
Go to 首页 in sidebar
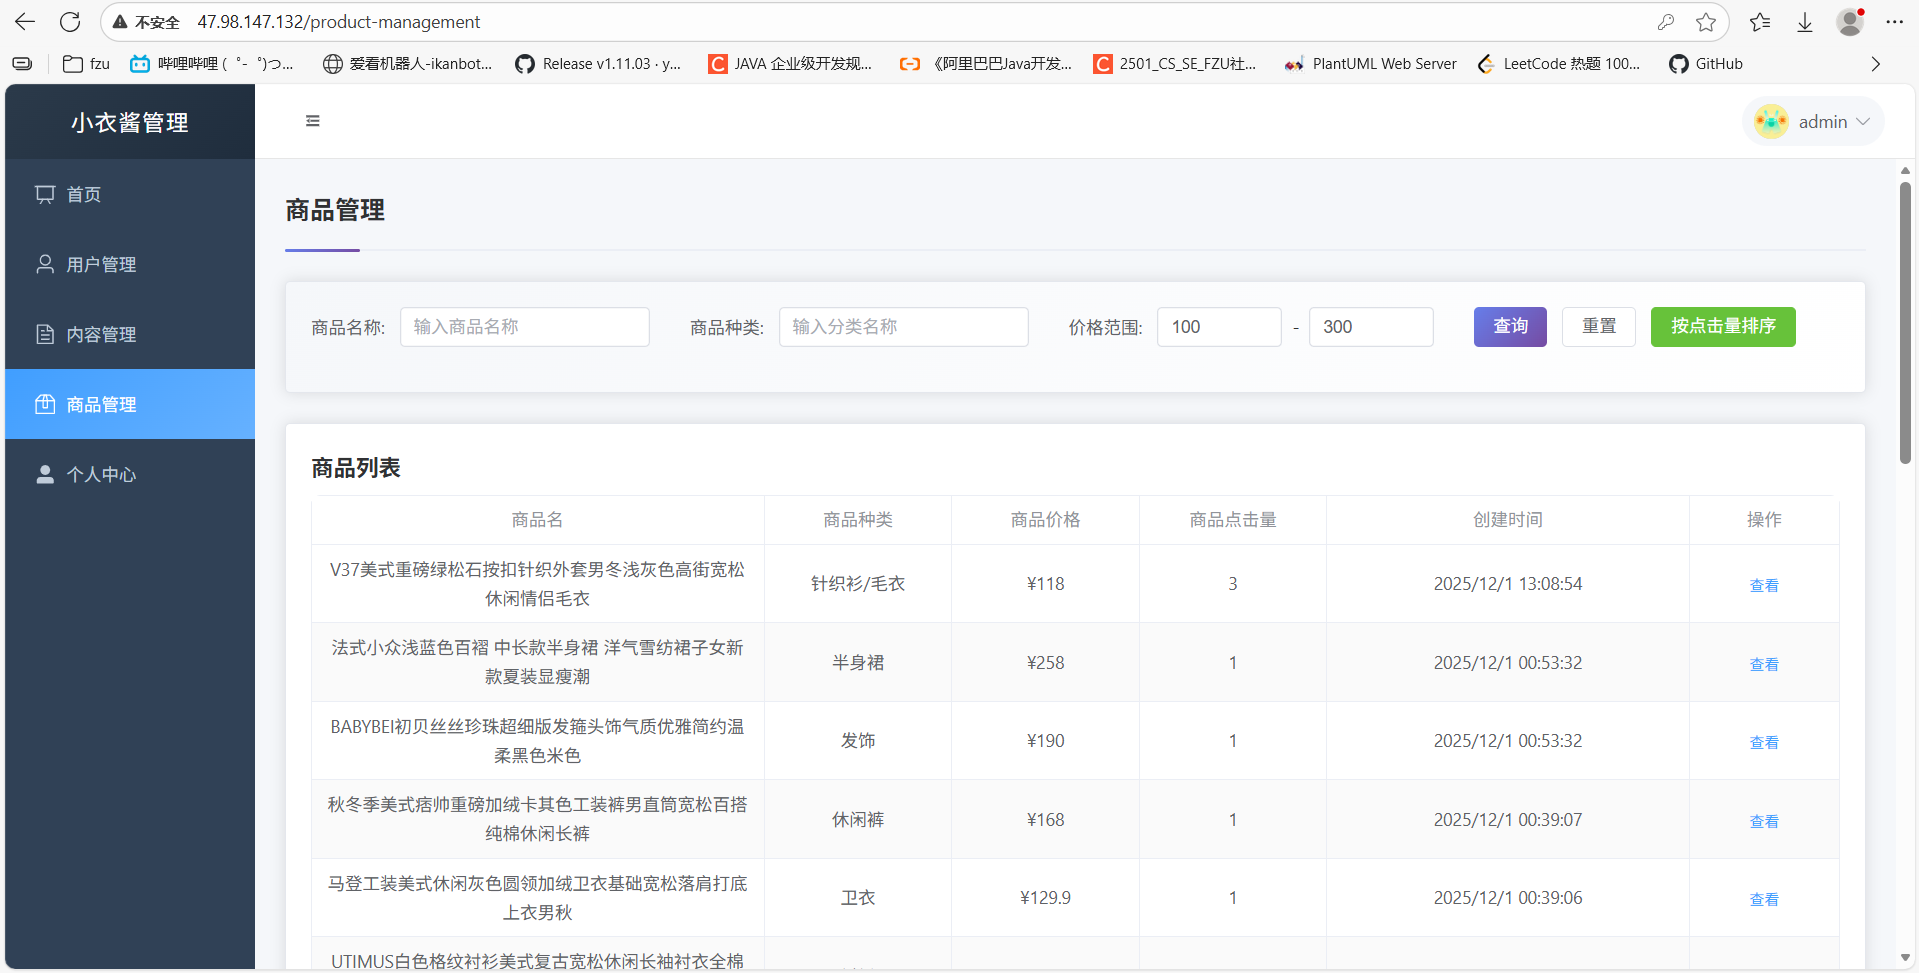point(130,194)
